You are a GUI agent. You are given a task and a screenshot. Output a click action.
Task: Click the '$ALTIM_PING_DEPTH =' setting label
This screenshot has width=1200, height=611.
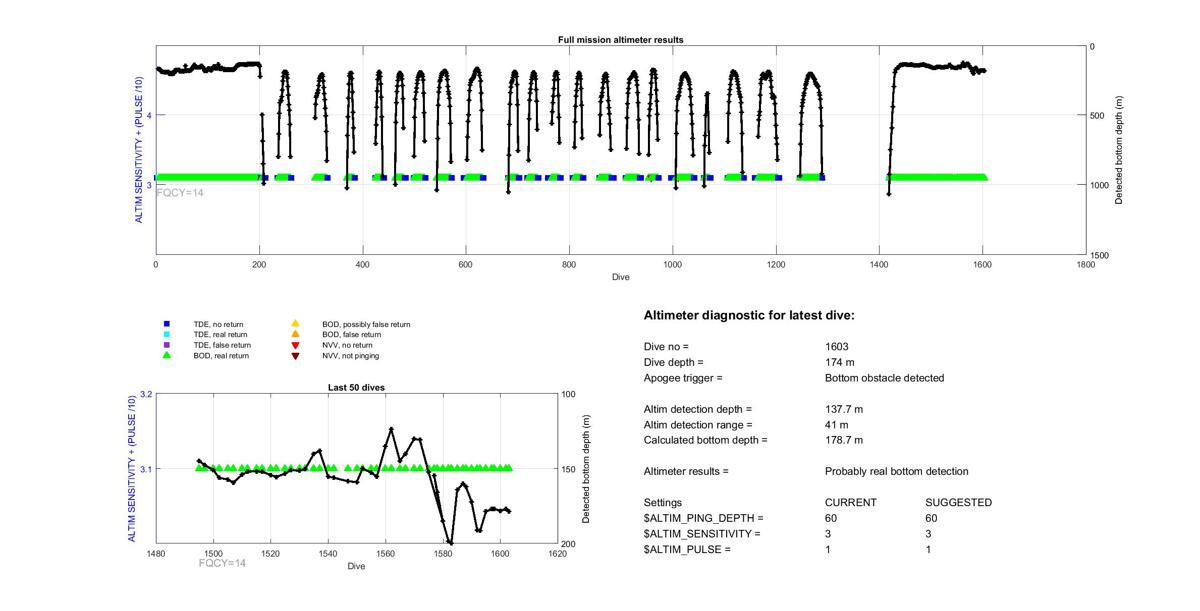[703, 519]
